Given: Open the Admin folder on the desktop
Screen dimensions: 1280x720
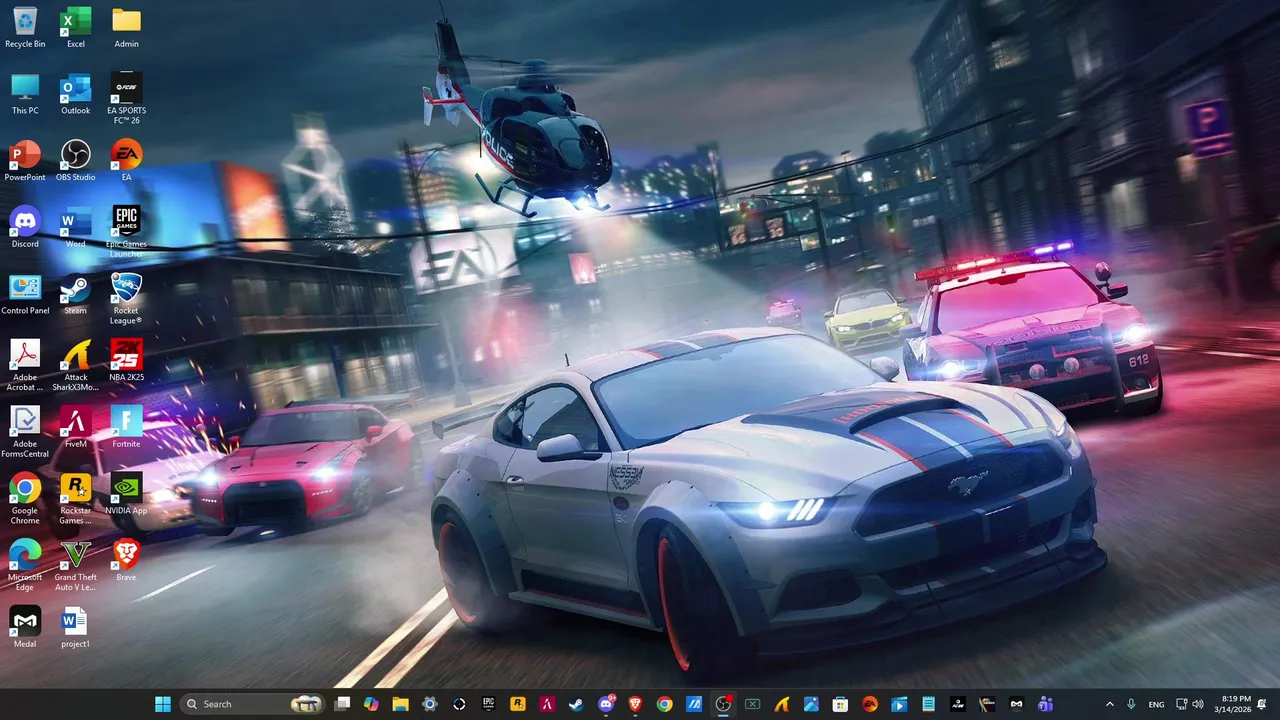Looking at the screenshot, I should pyautogui.click(x=126, y=27).
